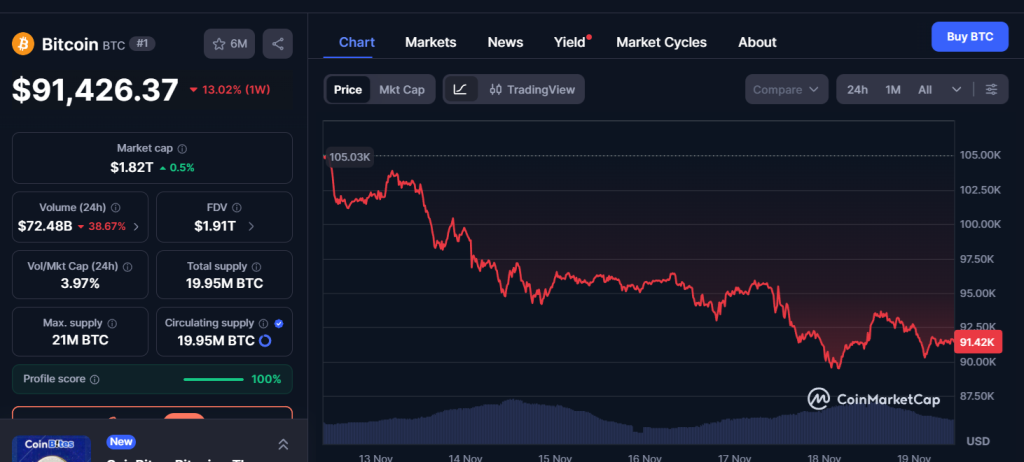This screenshot has height=462, width=1024.
Task: Click the $1.91T FDV value
Action: (x=215, y=226)
